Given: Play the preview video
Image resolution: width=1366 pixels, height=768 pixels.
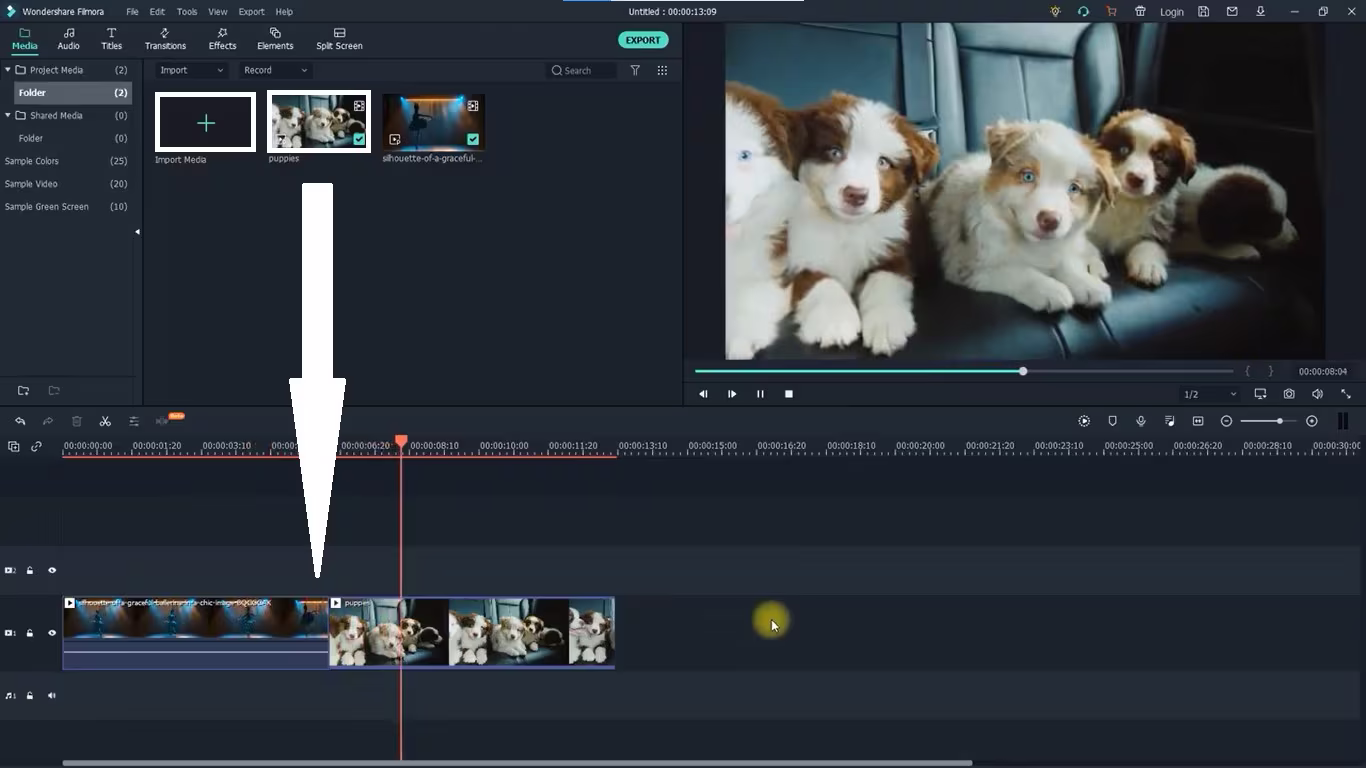Looking at the screenshot, I should pyautogui.click(x=732, y=394).
